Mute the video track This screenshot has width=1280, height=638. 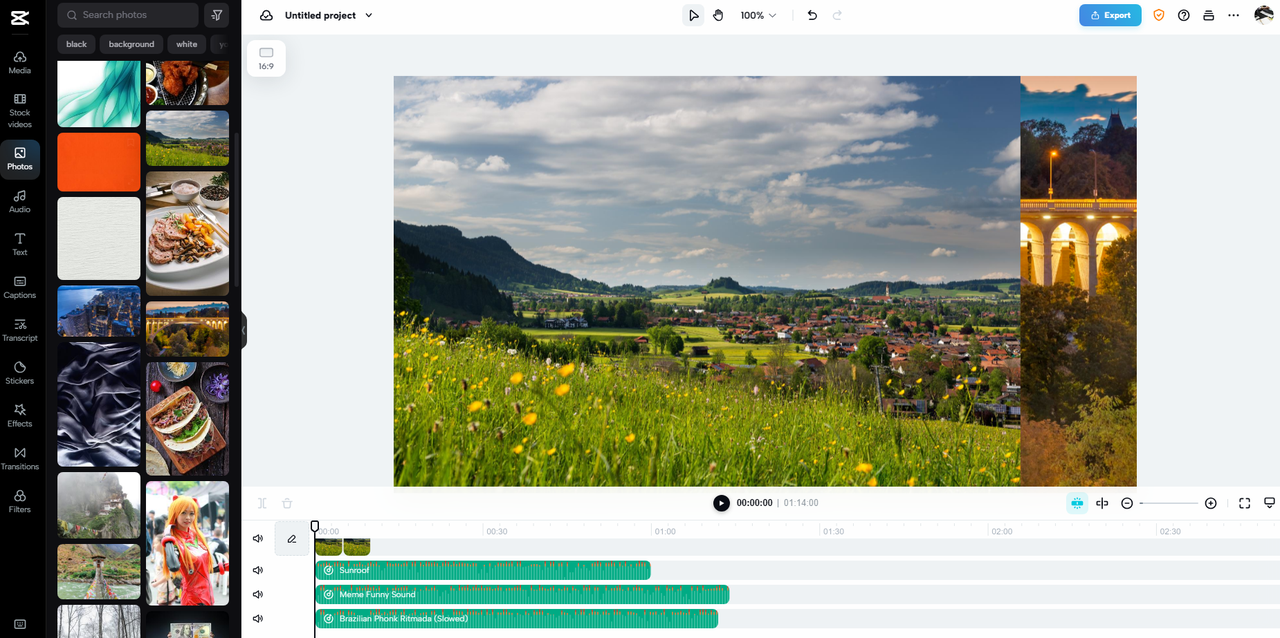(x=258, y=538)
